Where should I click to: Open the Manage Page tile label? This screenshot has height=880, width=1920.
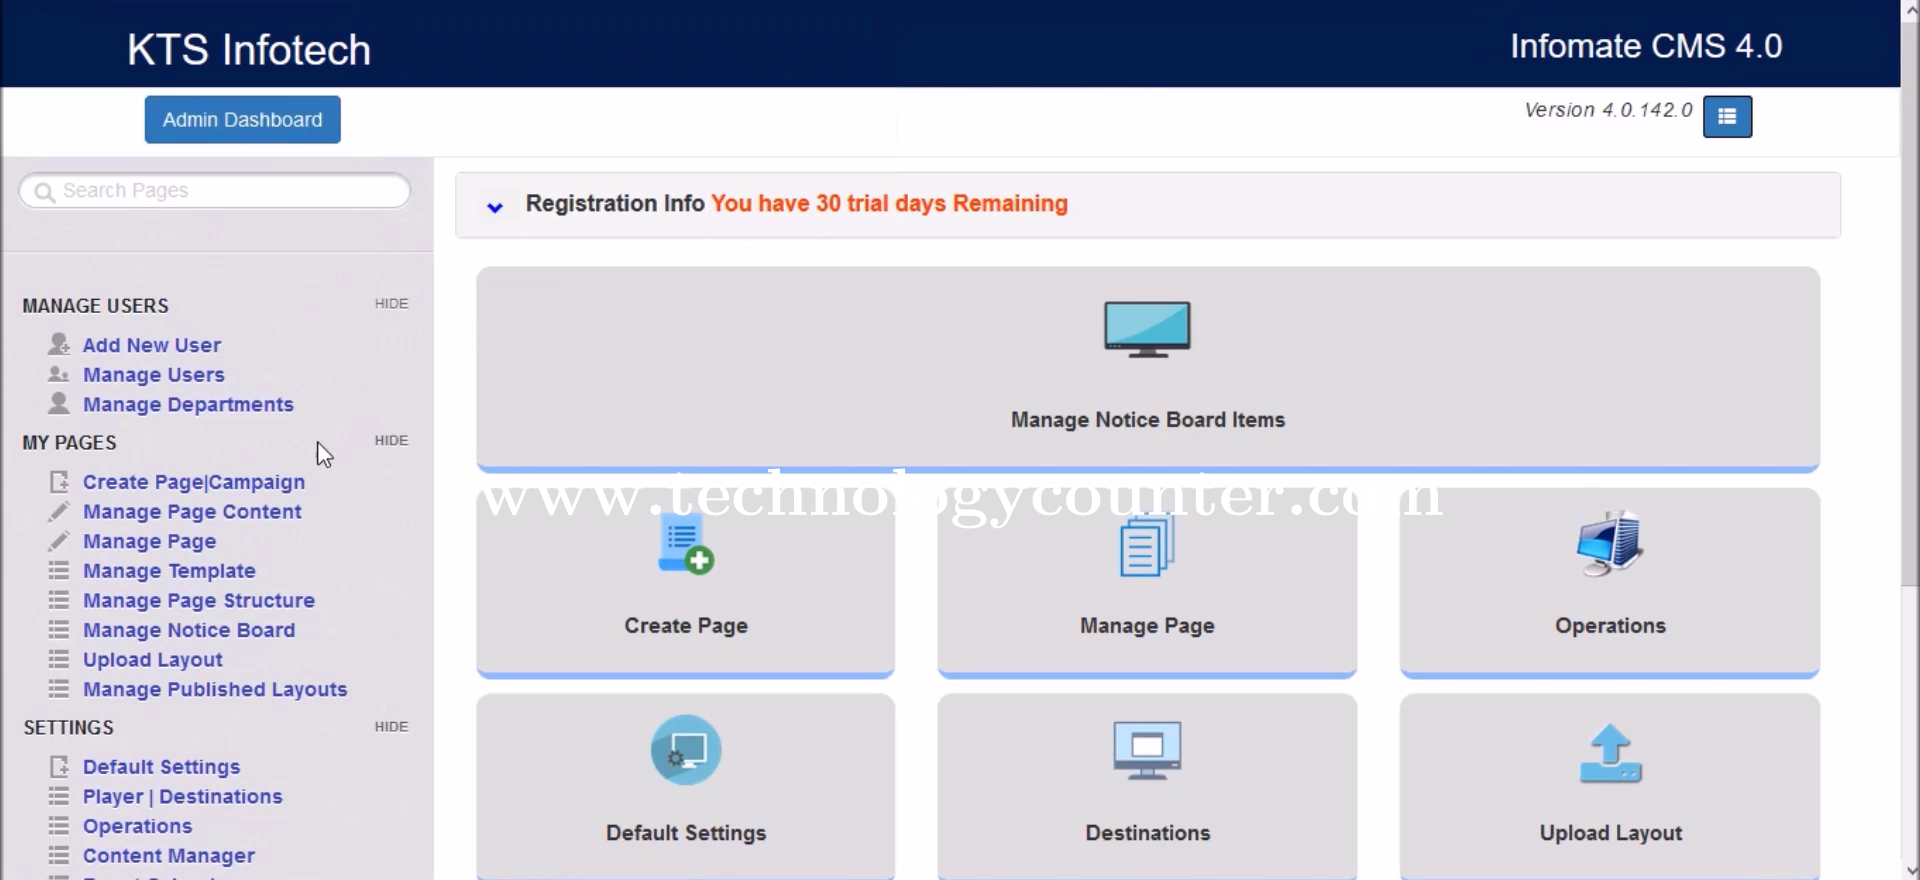tap(1147, 626)
